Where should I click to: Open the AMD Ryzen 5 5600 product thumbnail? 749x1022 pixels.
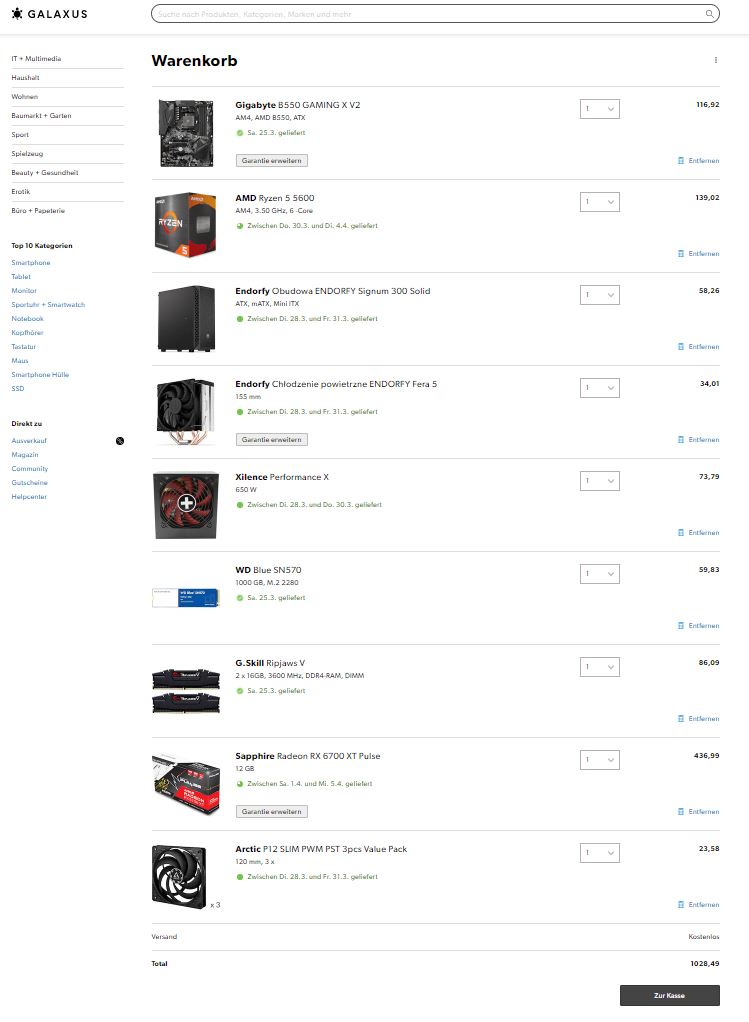186,225
